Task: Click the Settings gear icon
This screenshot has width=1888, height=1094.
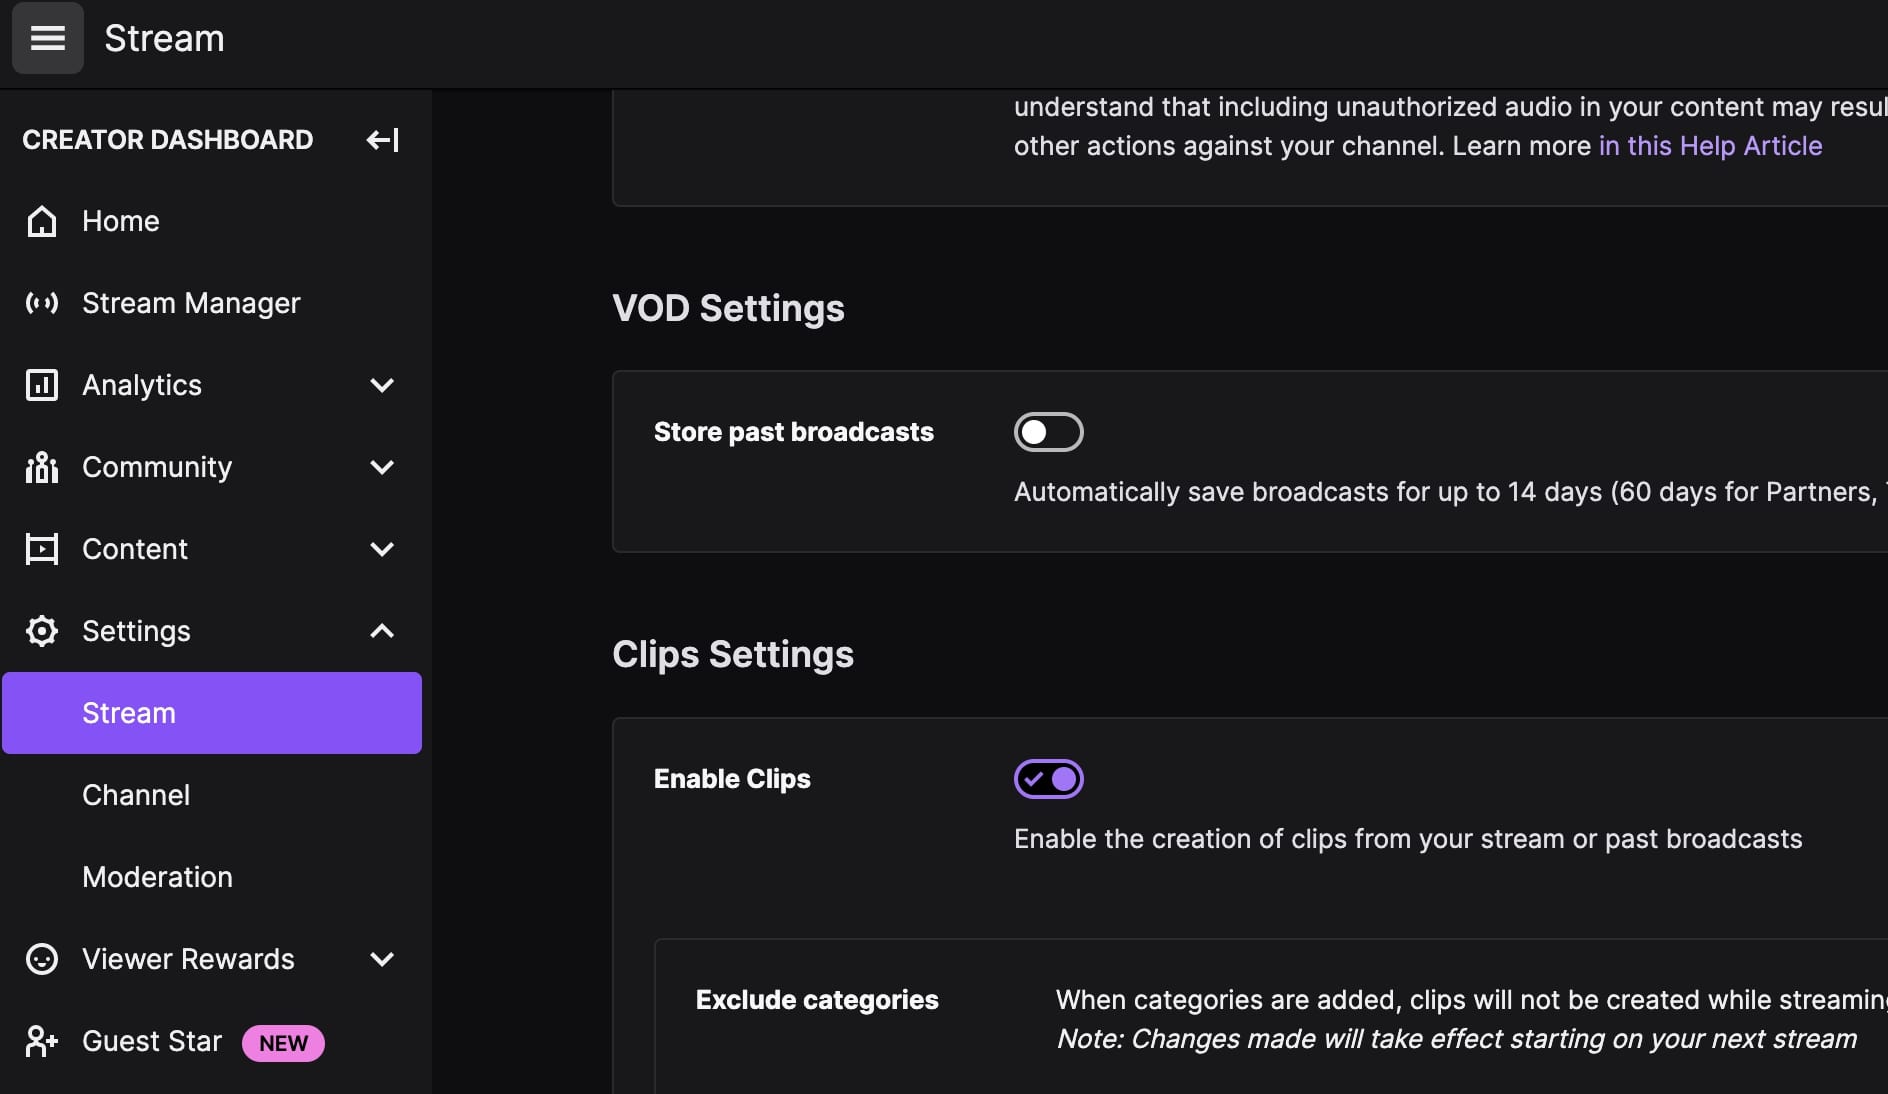Action: [42, 631]
